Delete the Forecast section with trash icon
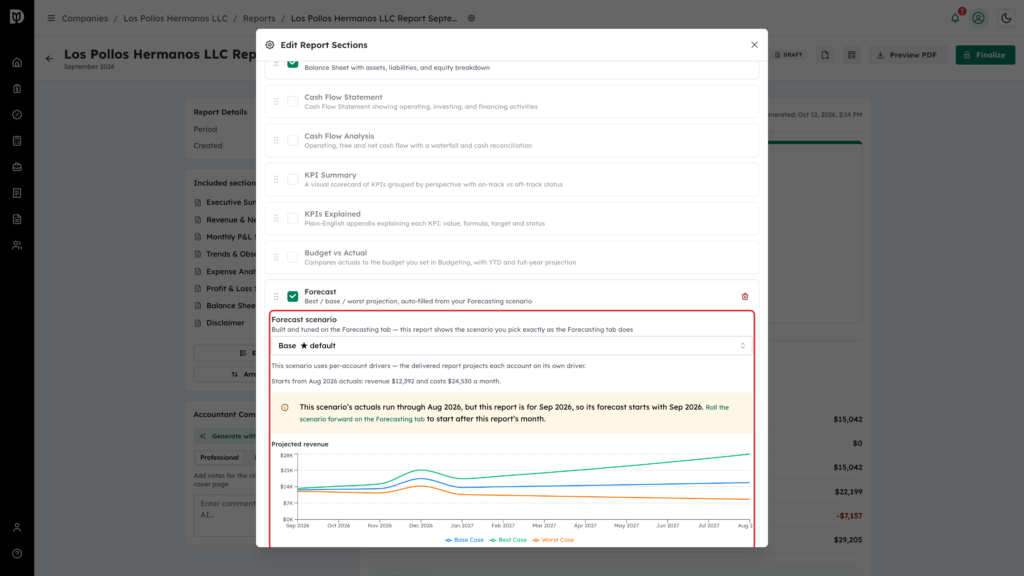This screenshot has height=576, width=1024. point(744,296)
